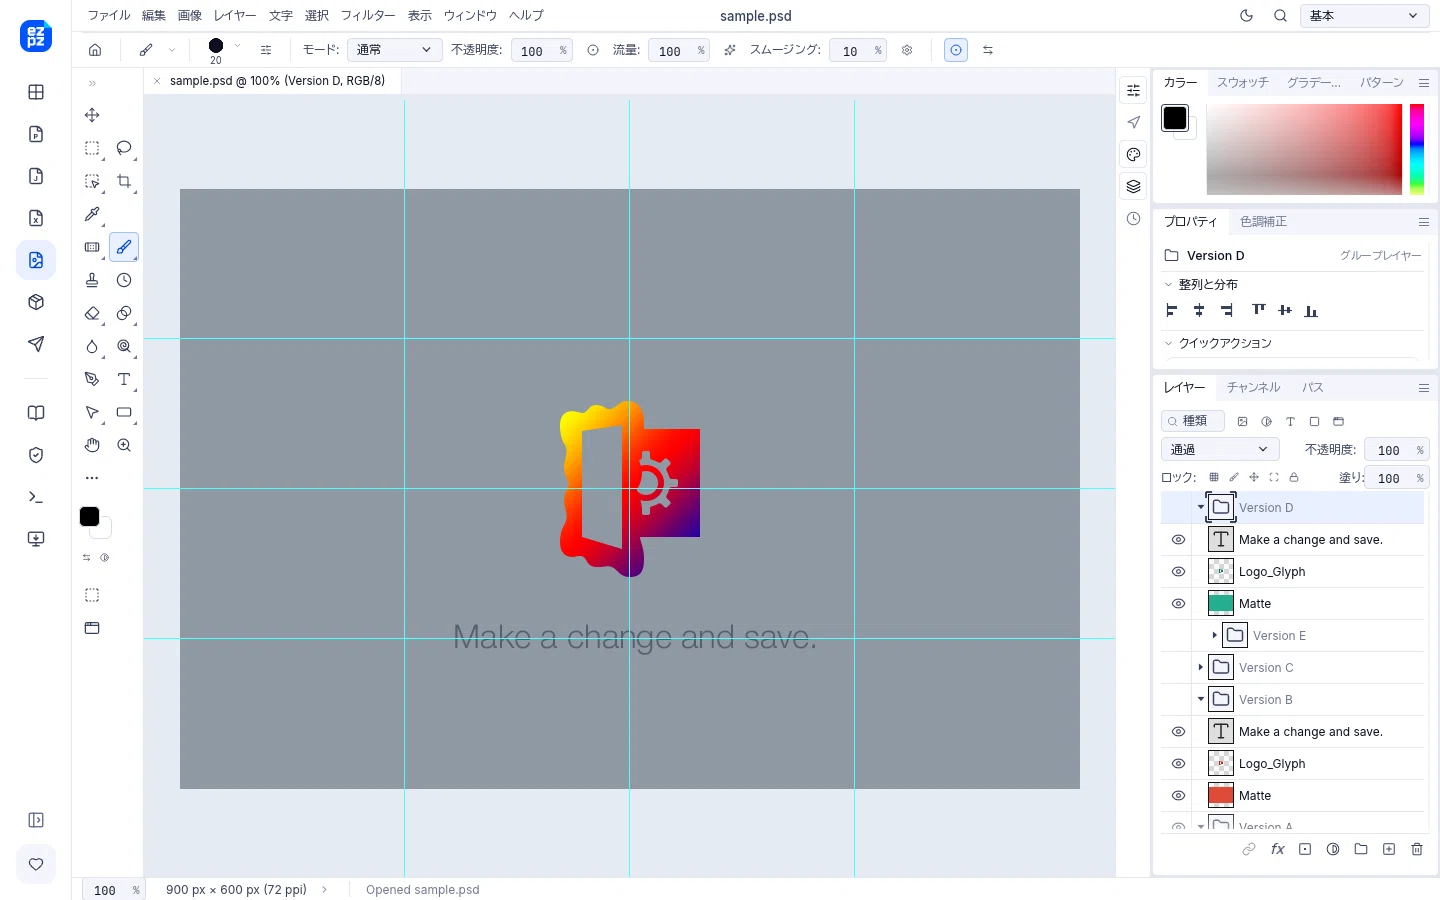Select the Object Selection tool

point(92,181)
